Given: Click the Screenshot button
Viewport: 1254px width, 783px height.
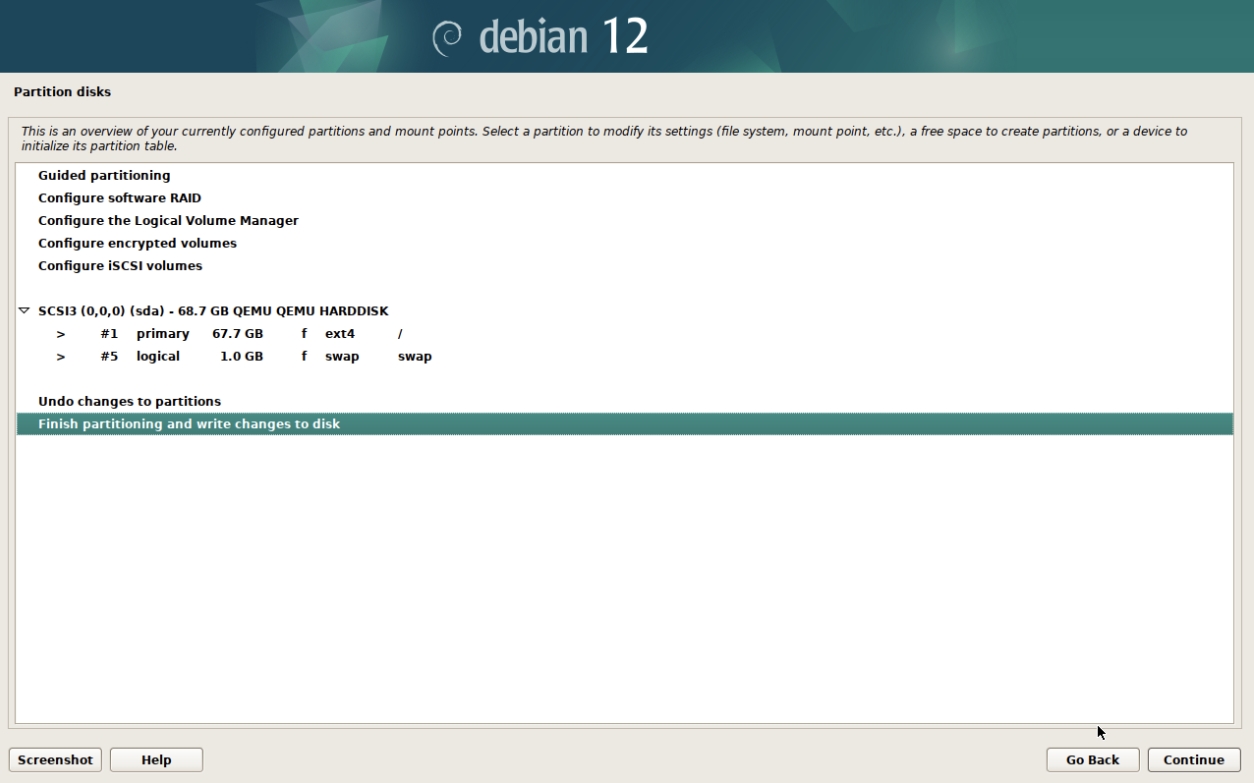Looking at the screenshot, I should pyautogui.click(x=55, y=760).
